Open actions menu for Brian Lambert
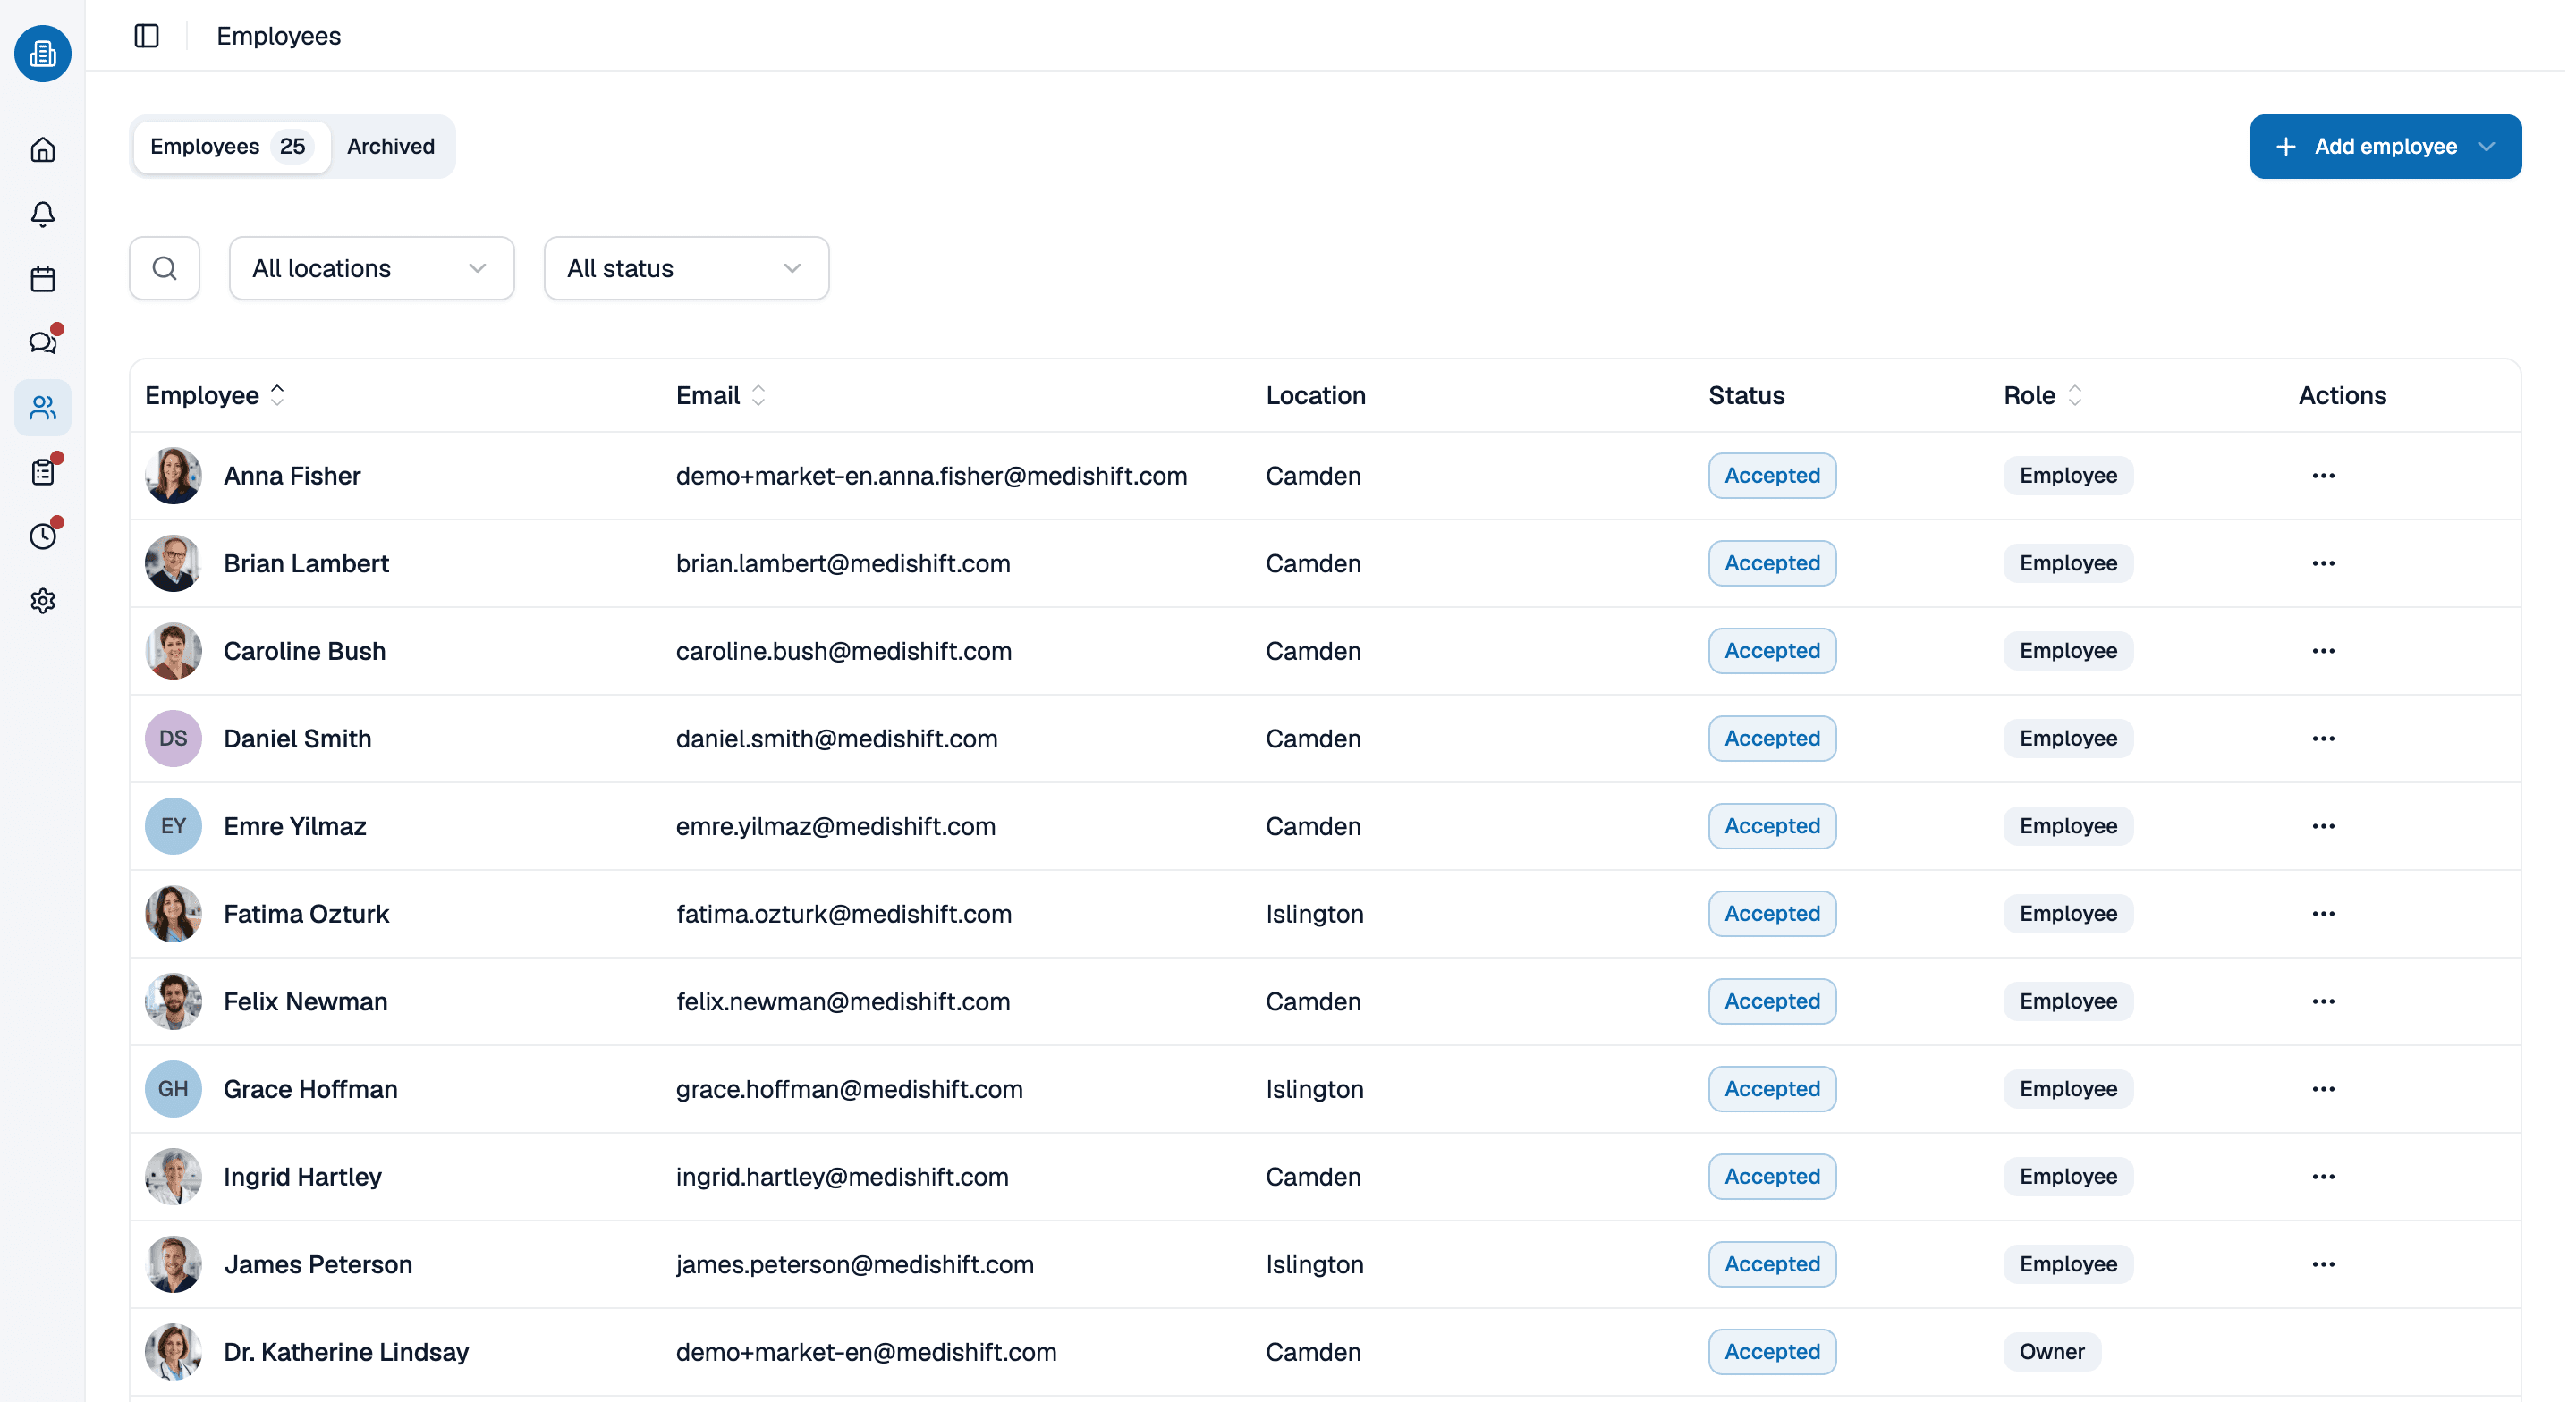The height and width of the screenshot is (1402, 2576). (x=2323, y=563)
